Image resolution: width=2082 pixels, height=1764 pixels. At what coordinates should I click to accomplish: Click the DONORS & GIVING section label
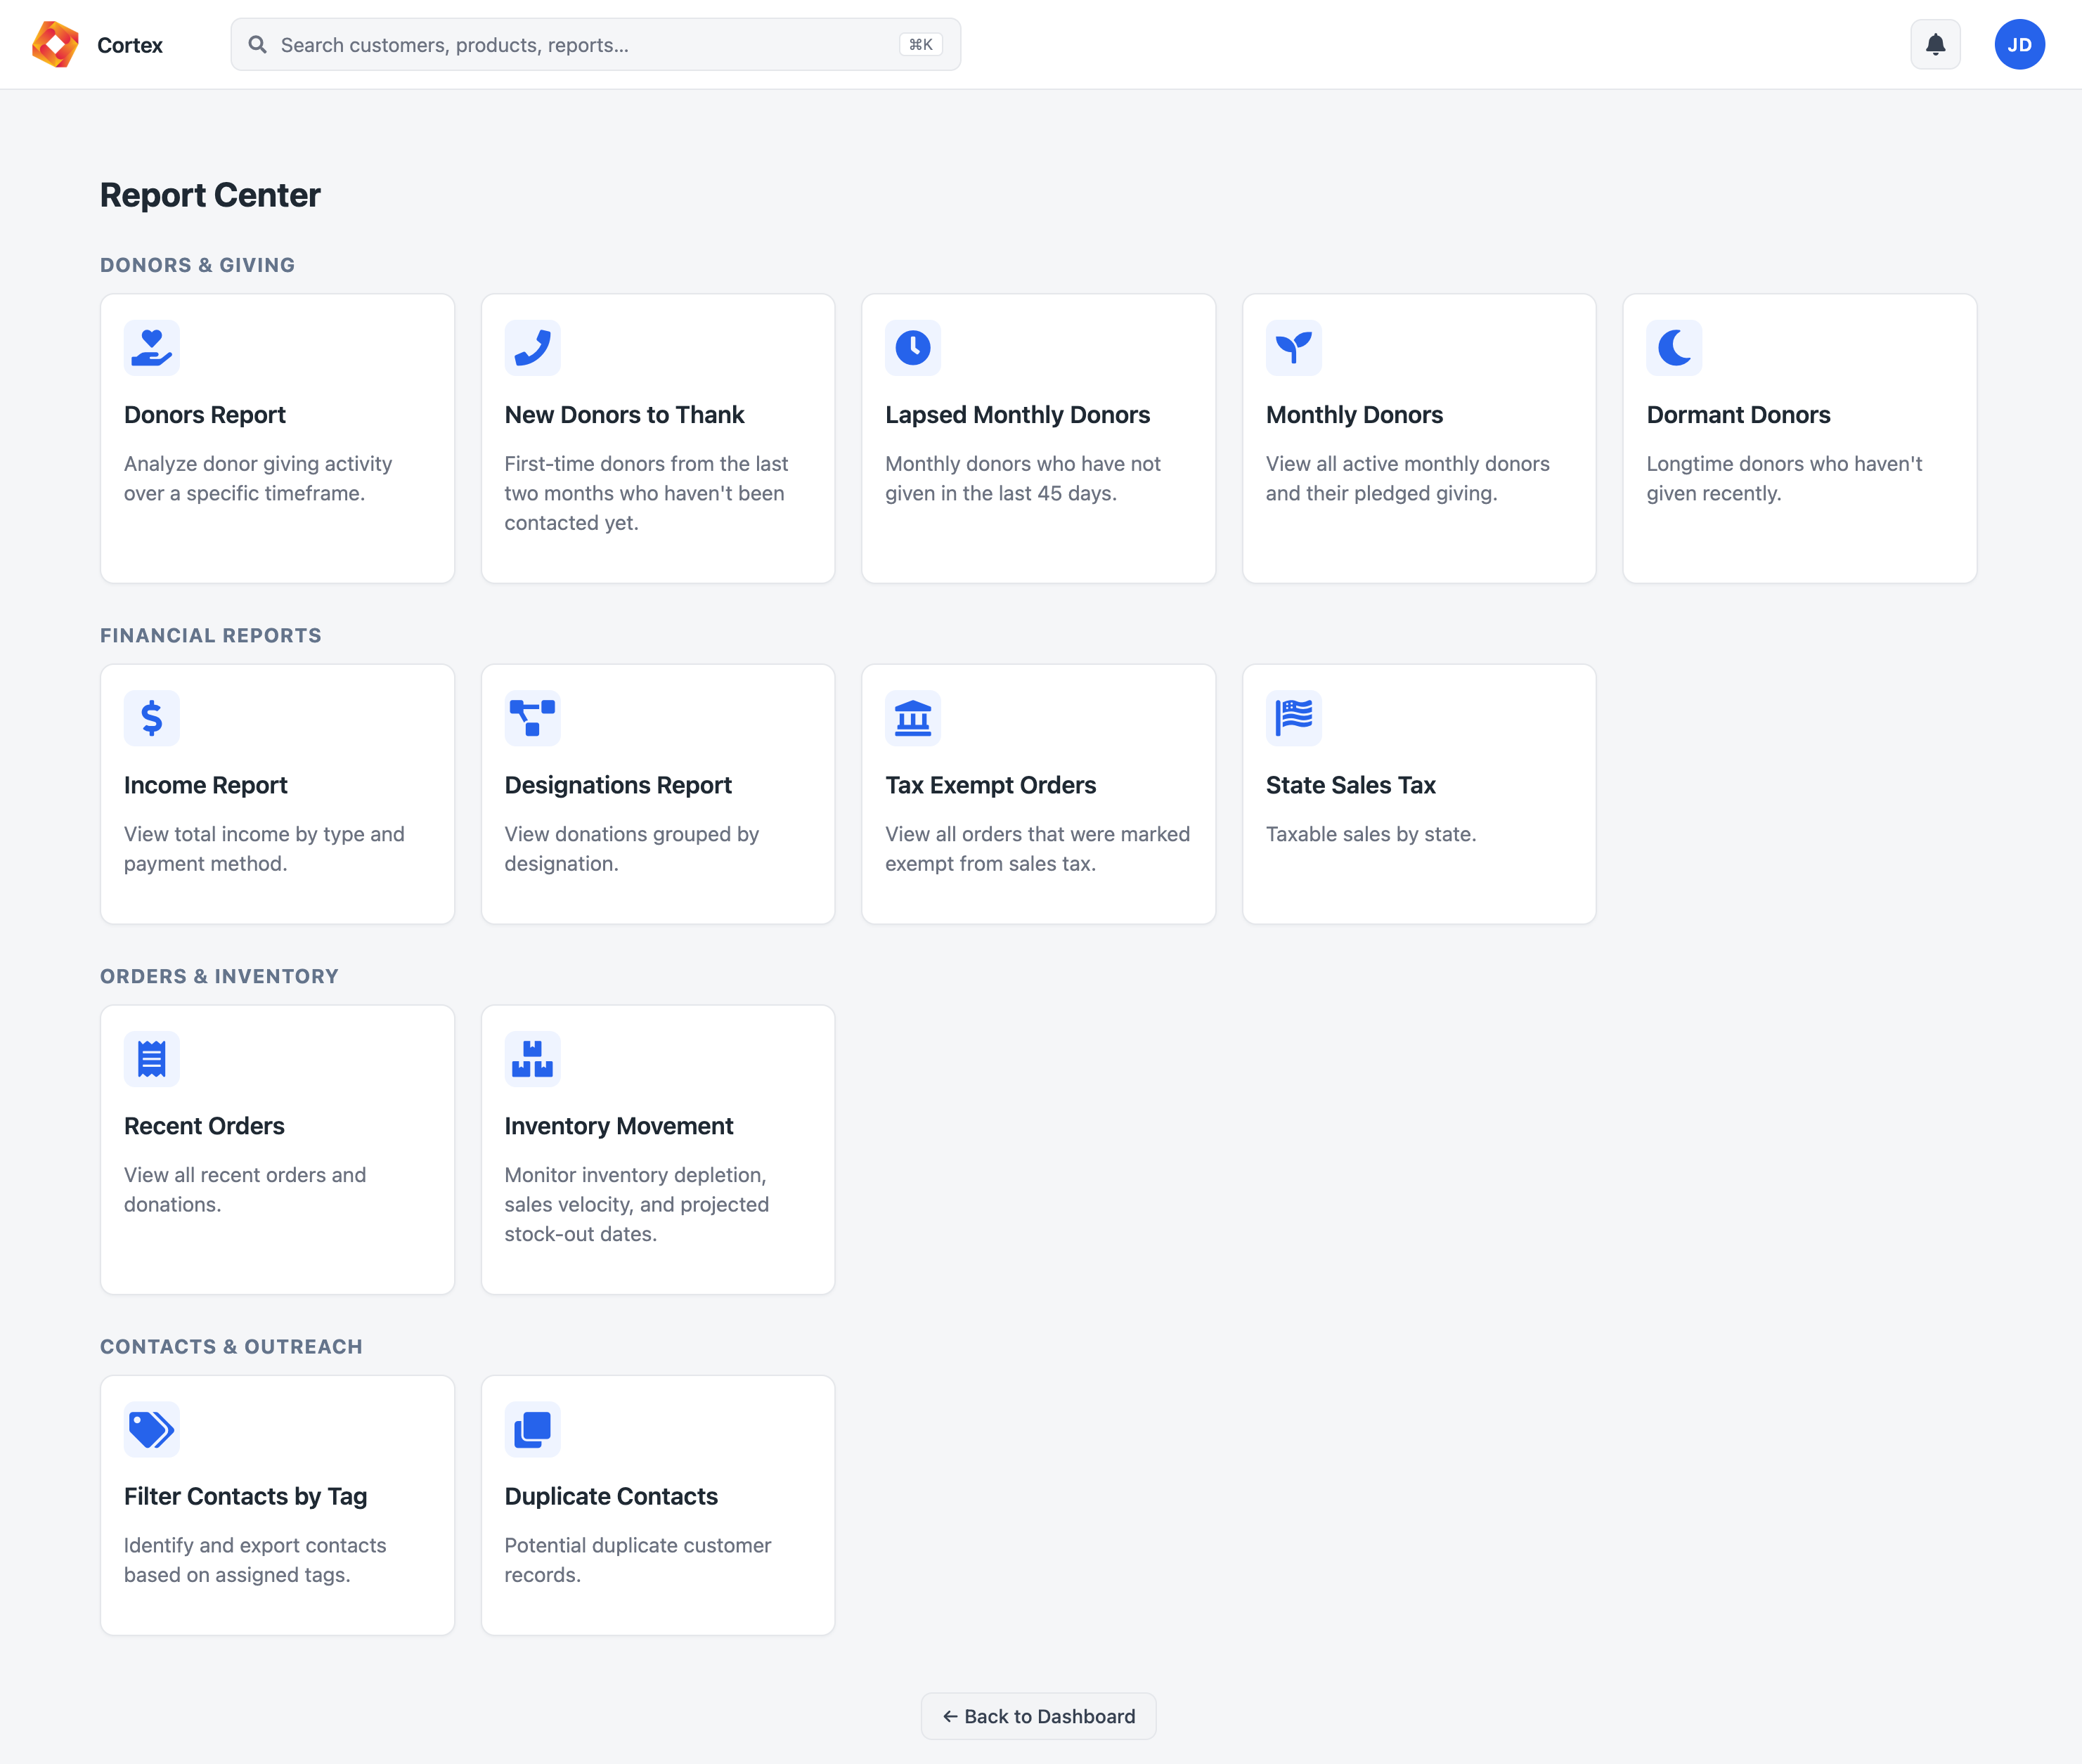click(197, 265)
